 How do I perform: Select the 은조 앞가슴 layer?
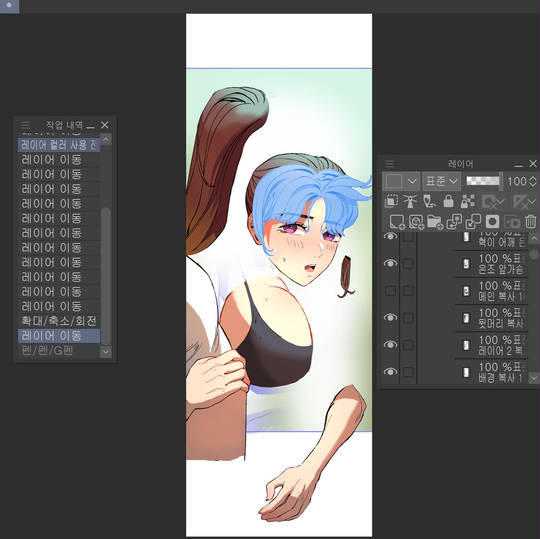click(x=490, y=263)
